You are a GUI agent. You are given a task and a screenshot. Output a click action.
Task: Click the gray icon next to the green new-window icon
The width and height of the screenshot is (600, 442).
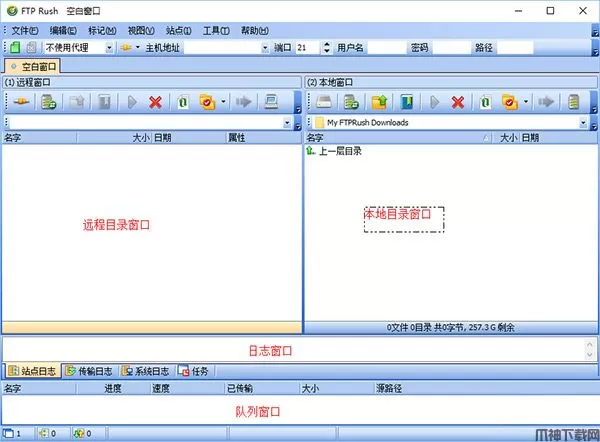(31, 47)
